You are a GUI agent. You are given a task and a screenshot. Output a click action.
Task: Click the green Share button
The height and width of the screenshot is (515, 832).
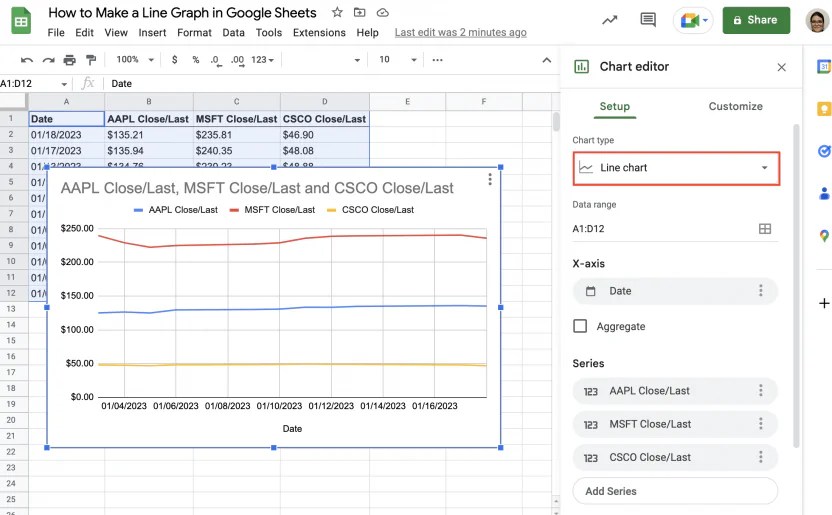[756, 20]
